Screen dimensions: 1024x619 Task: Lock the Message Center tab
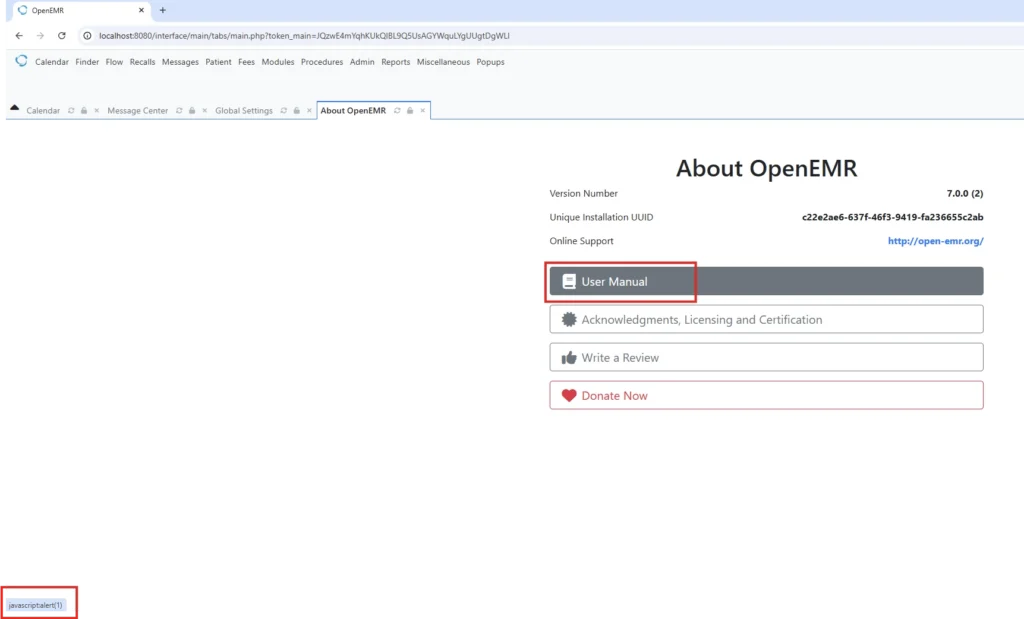click(x=192, y=111)
